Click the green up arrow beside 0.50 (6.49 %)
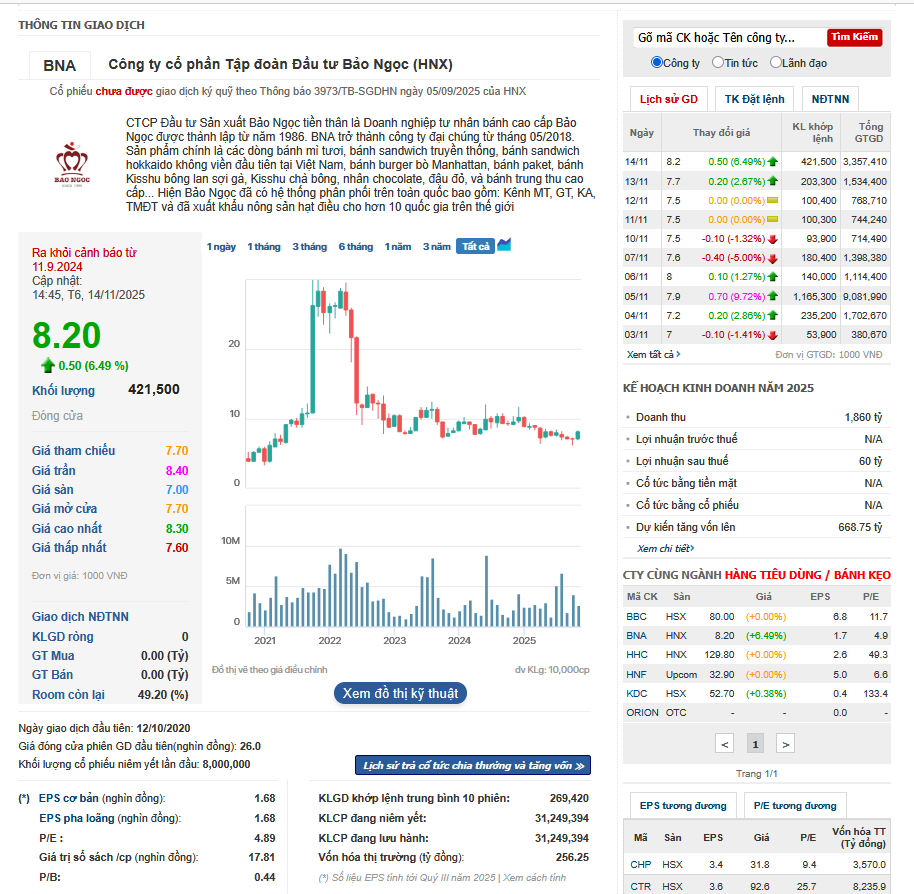The width and height of the screenshot is (914, 894). pyautogui.click(x=48, y=365)
